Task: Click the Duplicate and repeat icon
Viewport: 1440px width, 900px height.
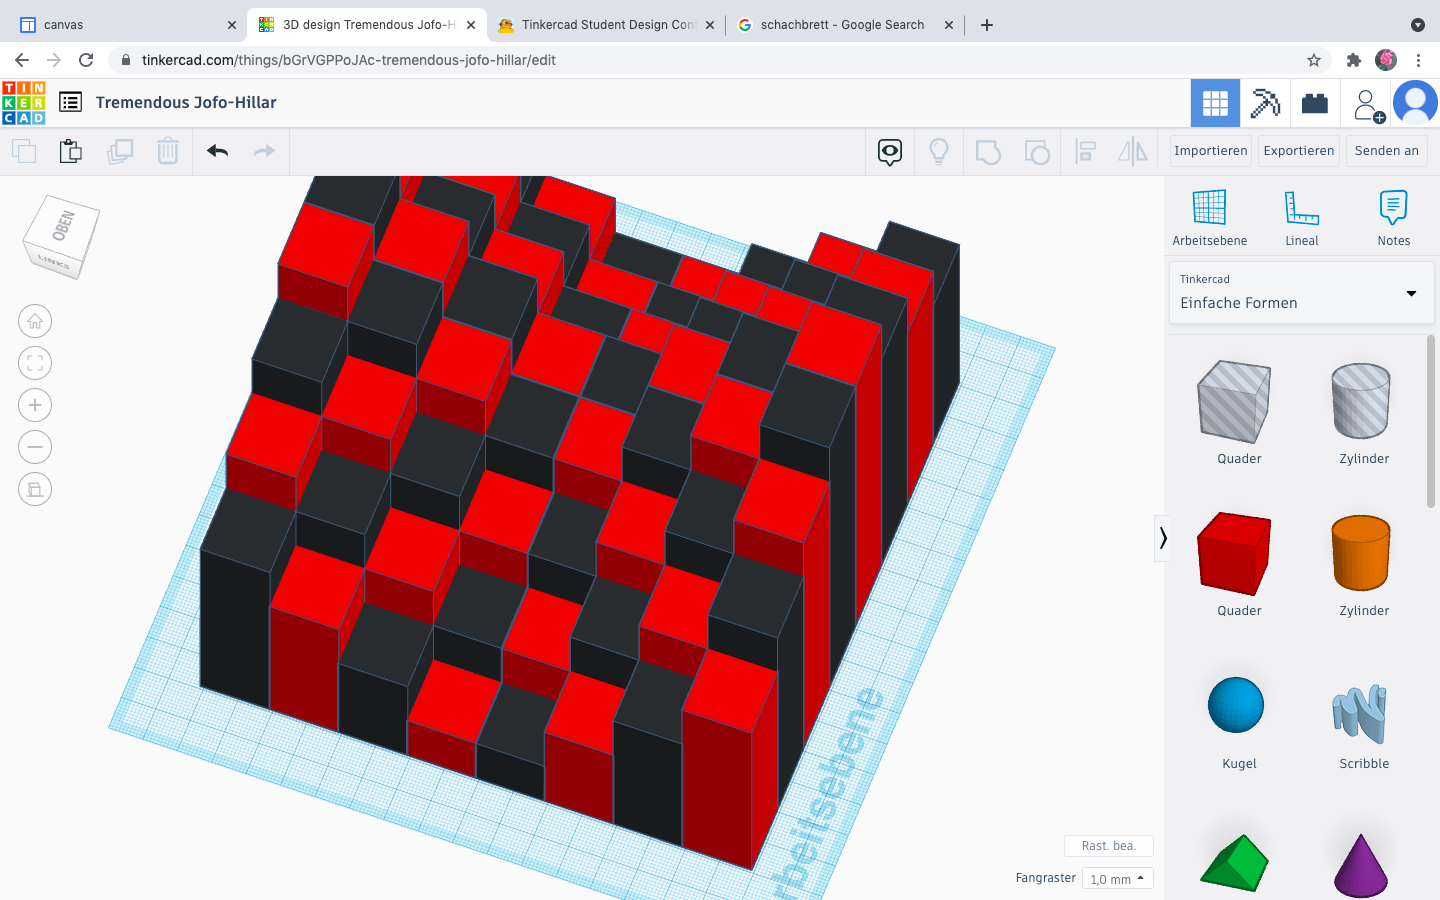Action: tap(120, 151)
